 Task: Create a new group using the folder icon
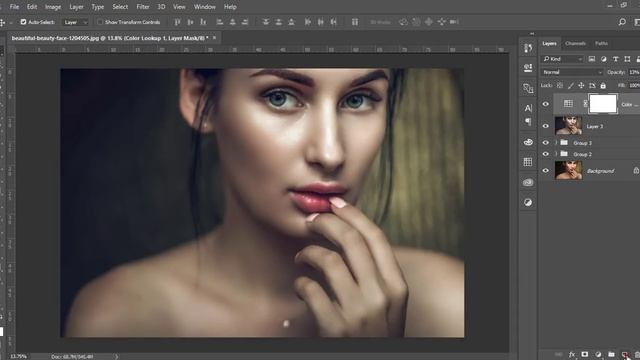pos(611,354)
